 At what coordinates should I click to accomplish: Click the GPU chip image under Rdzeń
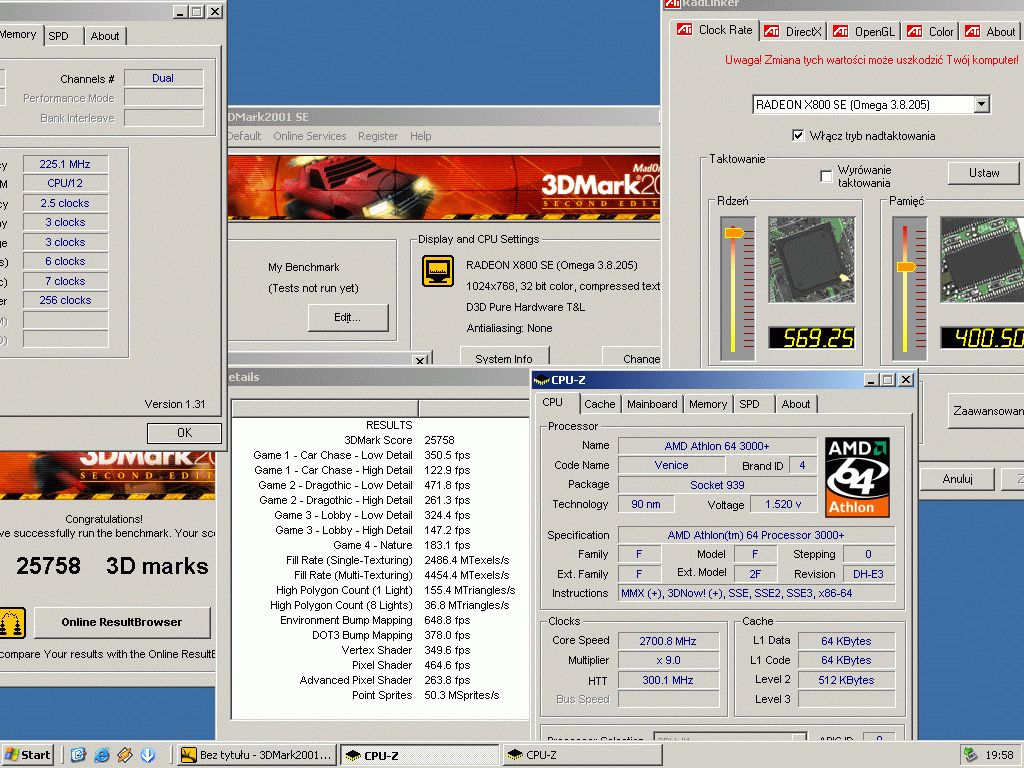[x=810, y=259]
